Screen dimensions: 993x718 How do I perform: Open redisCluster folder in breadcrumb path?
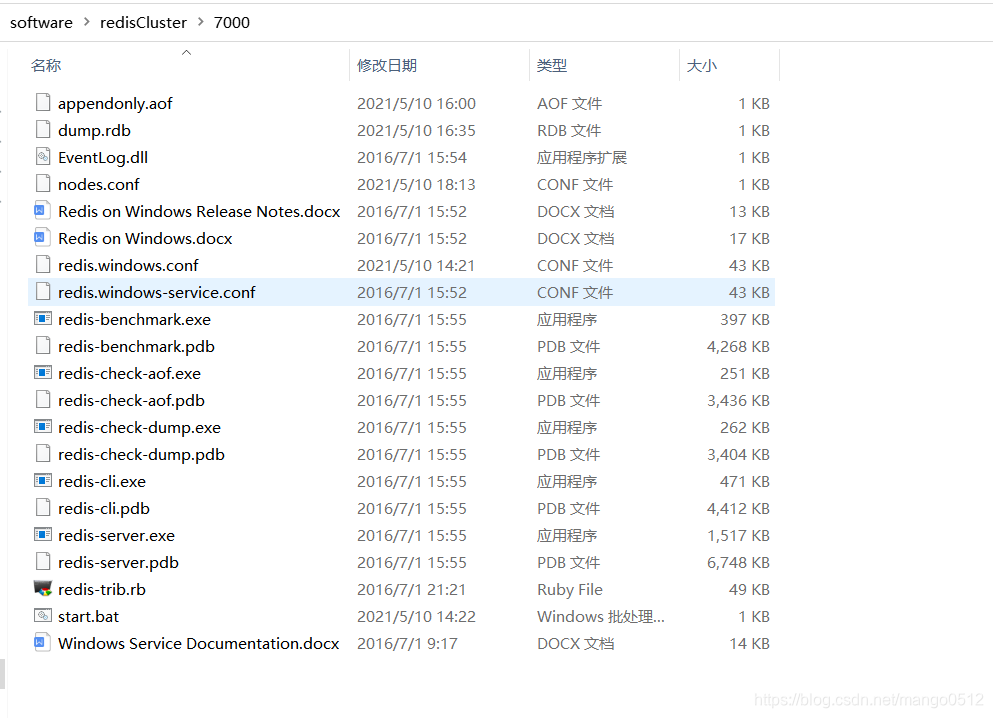(x=143, y=22)
